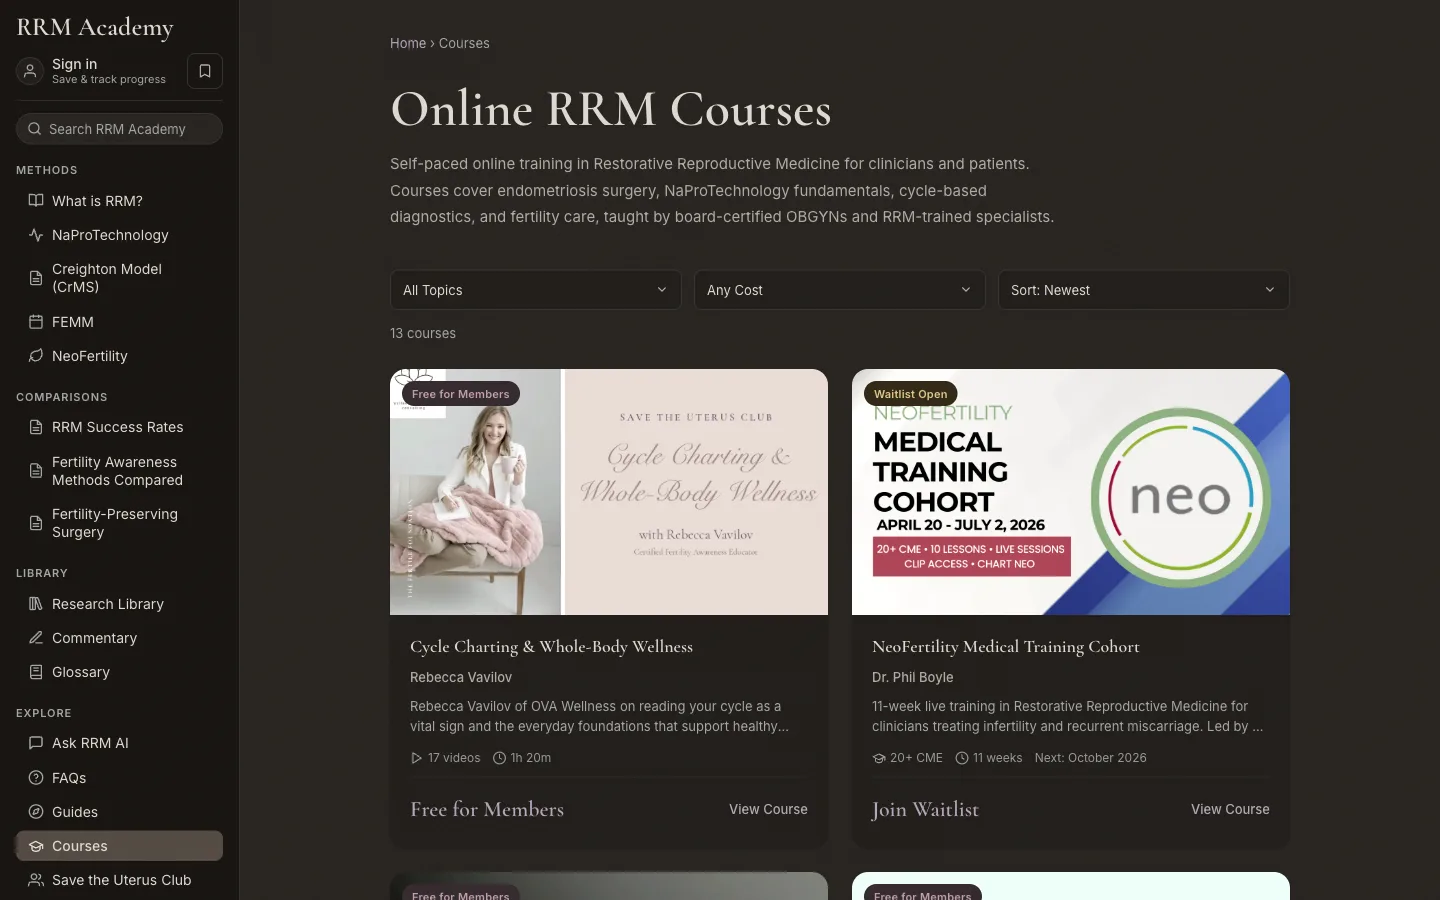Click the magnifier icon in the search field
This screenshot has height=900, width=1440.
click(x=35, y=129)
